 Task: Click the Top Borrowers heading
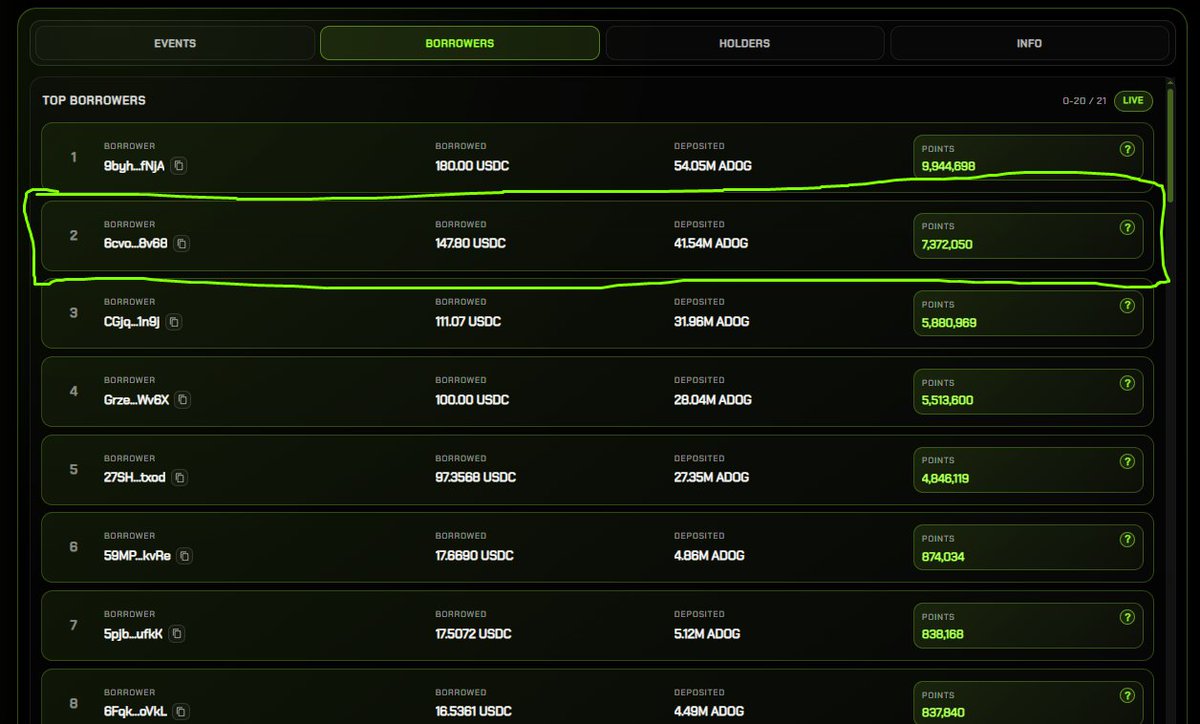pos(94,100)
